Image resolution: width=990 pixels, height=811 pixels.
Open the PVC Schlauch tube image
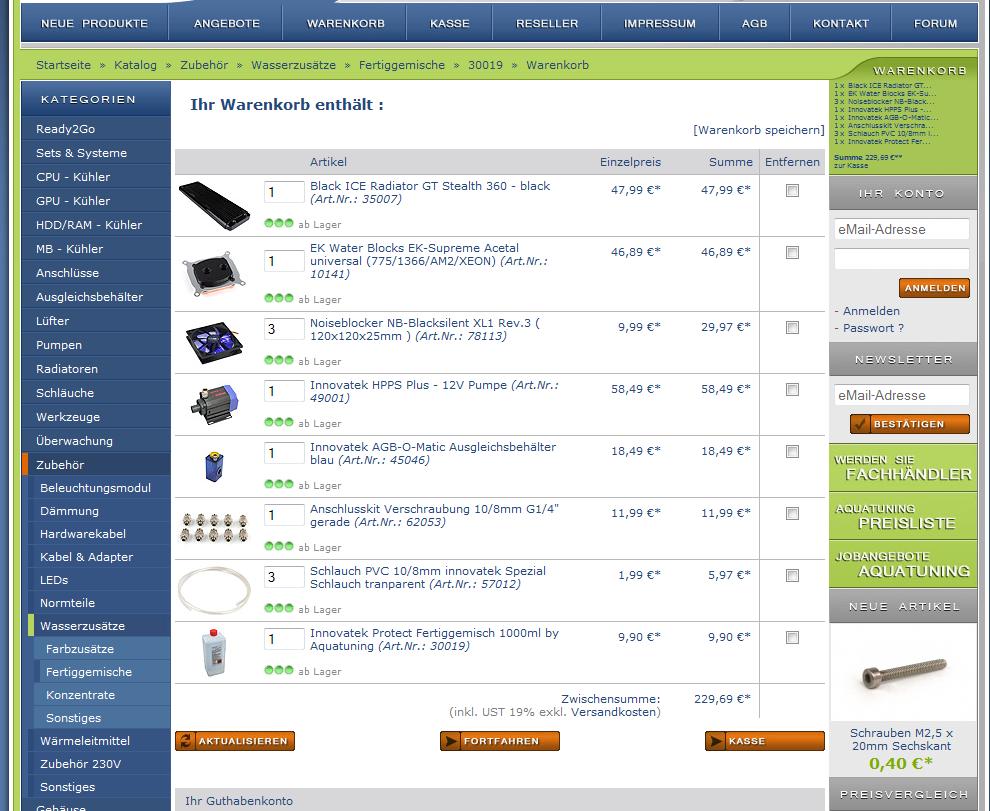pos(214,590)
